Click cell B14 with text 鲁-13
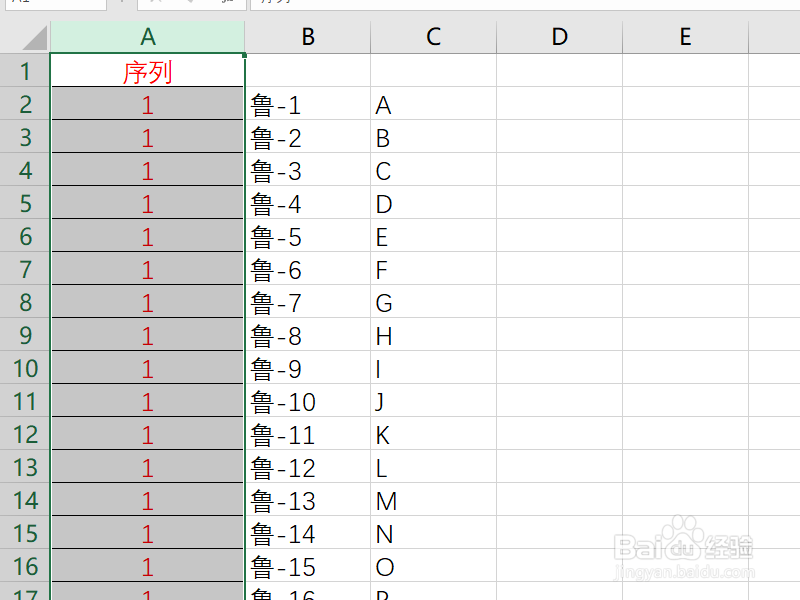The width and height of the screenshot is (800, 600). click(x=308, y=499)
